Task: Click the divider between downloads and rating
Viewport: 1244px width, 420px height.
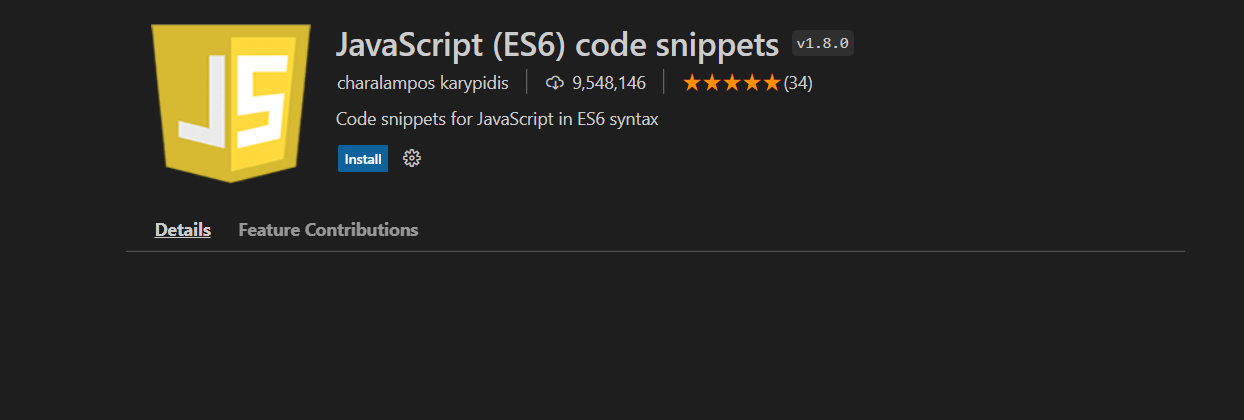Action: pyautogui.click(x=664, y=83)
